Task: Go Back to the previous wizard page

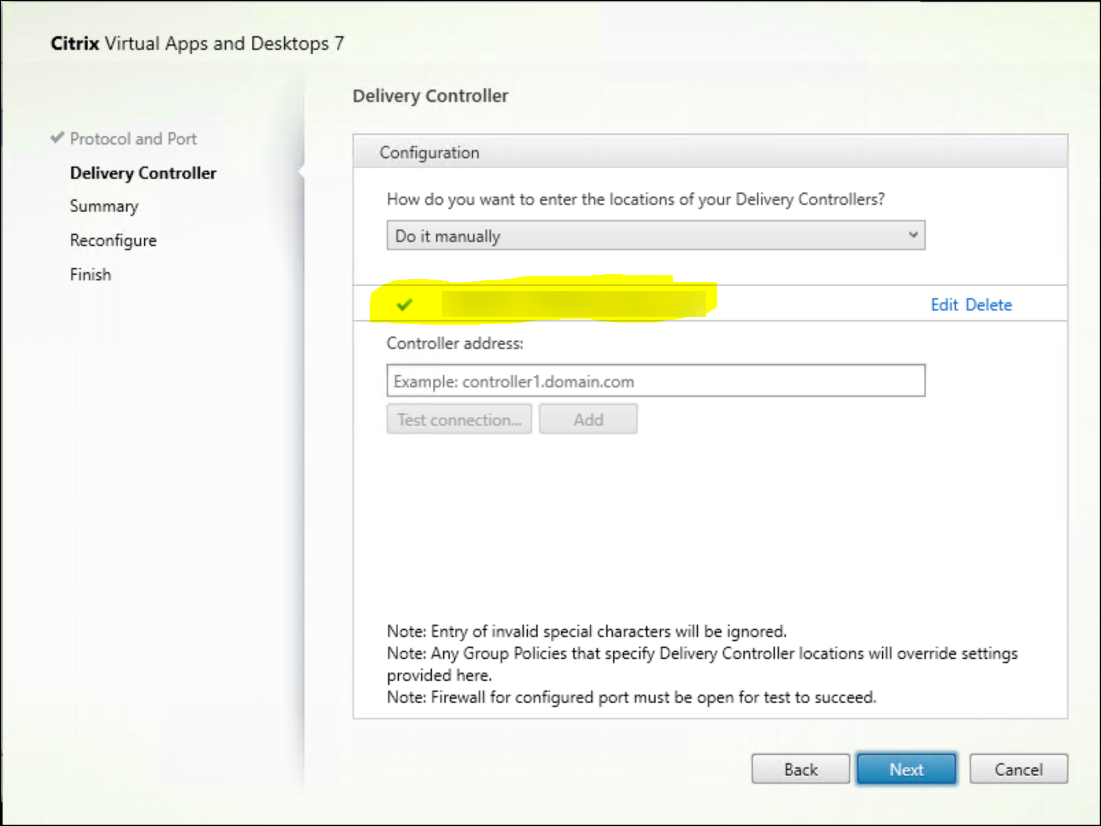Action: tap(800, 769)
